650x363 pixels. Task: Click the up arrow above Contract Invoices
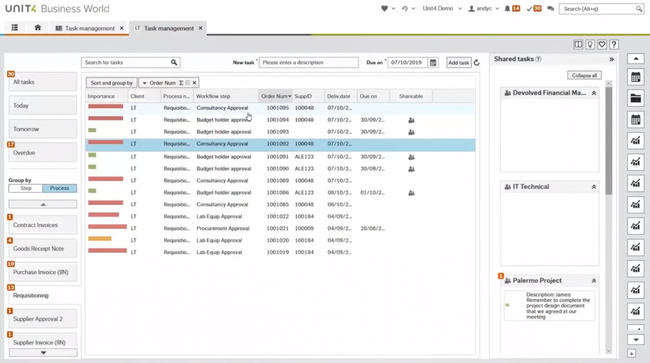tap(43, 204)
